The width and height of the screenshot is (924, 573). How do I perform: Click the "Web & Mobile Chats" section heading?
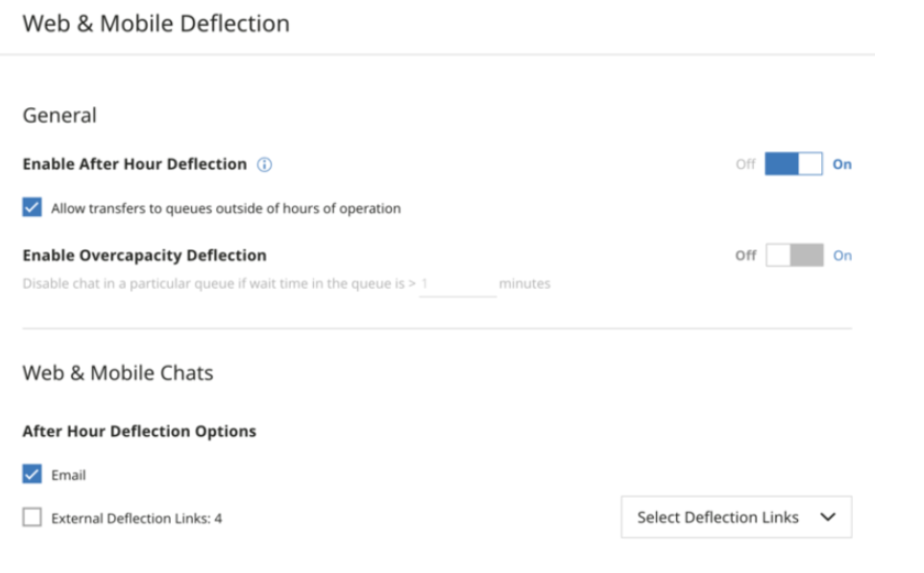click(x=118, y=373)
